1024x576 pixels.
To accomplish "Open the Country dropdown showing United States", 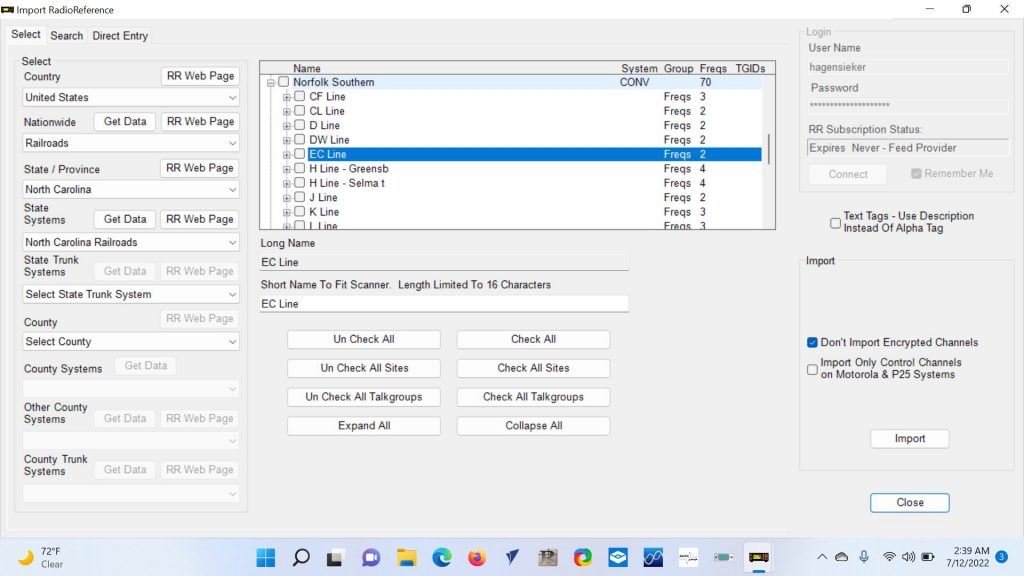I will (131, 98).
